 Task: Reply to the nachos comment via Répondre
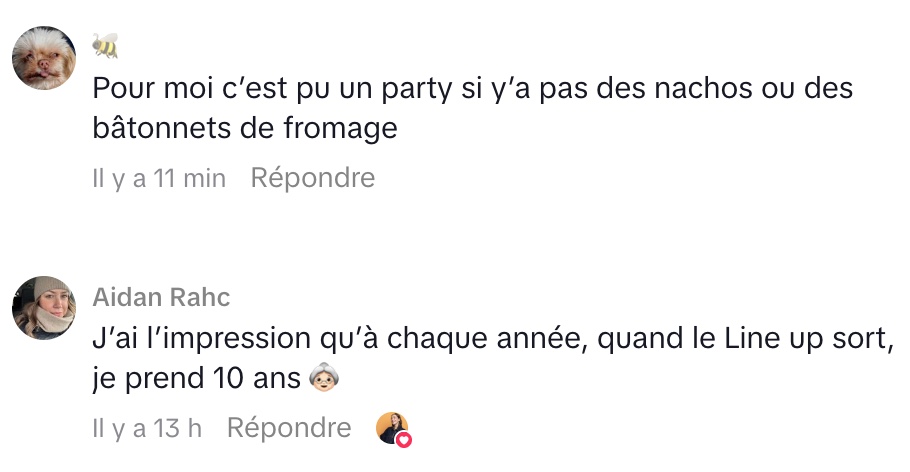pyautogui.click(x=312, y=179)
